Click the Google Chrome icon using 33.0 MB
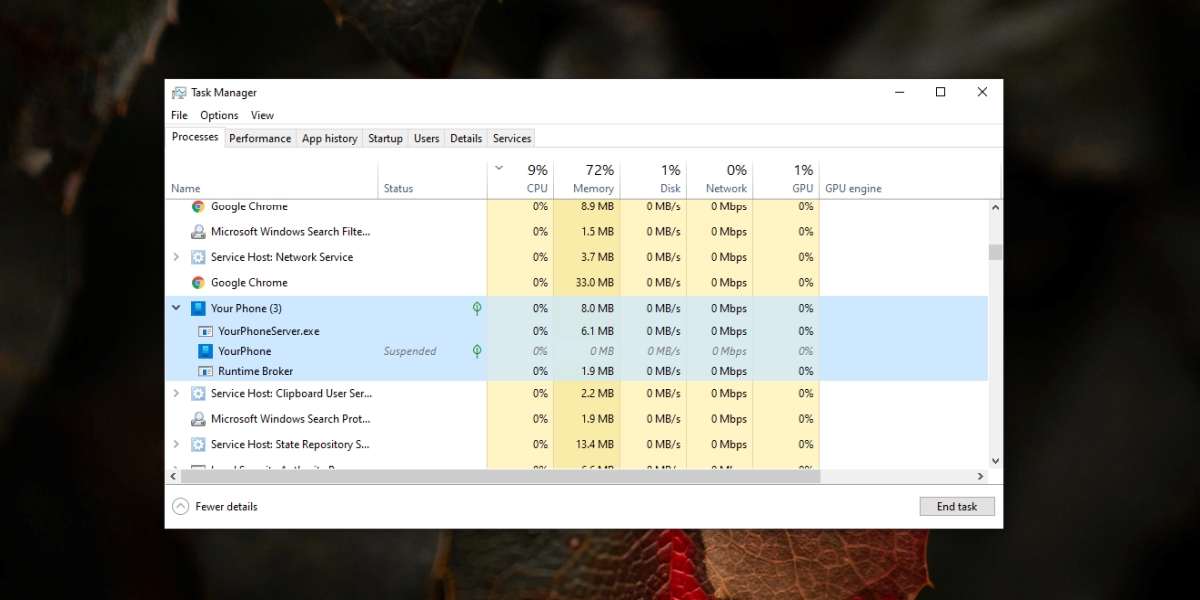The height and width of the screenshot is (600, 1200). click(198, 283)
